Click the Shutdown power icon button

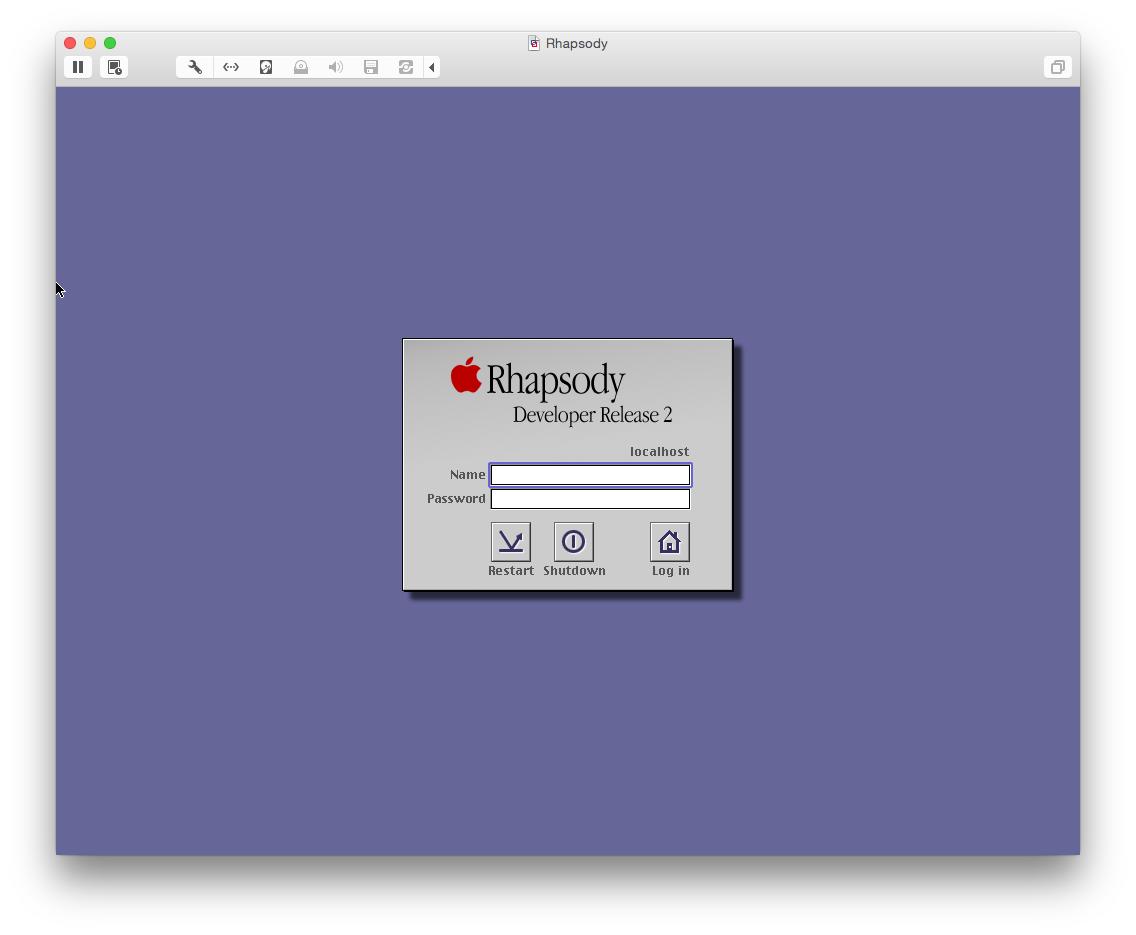point(574,542)
